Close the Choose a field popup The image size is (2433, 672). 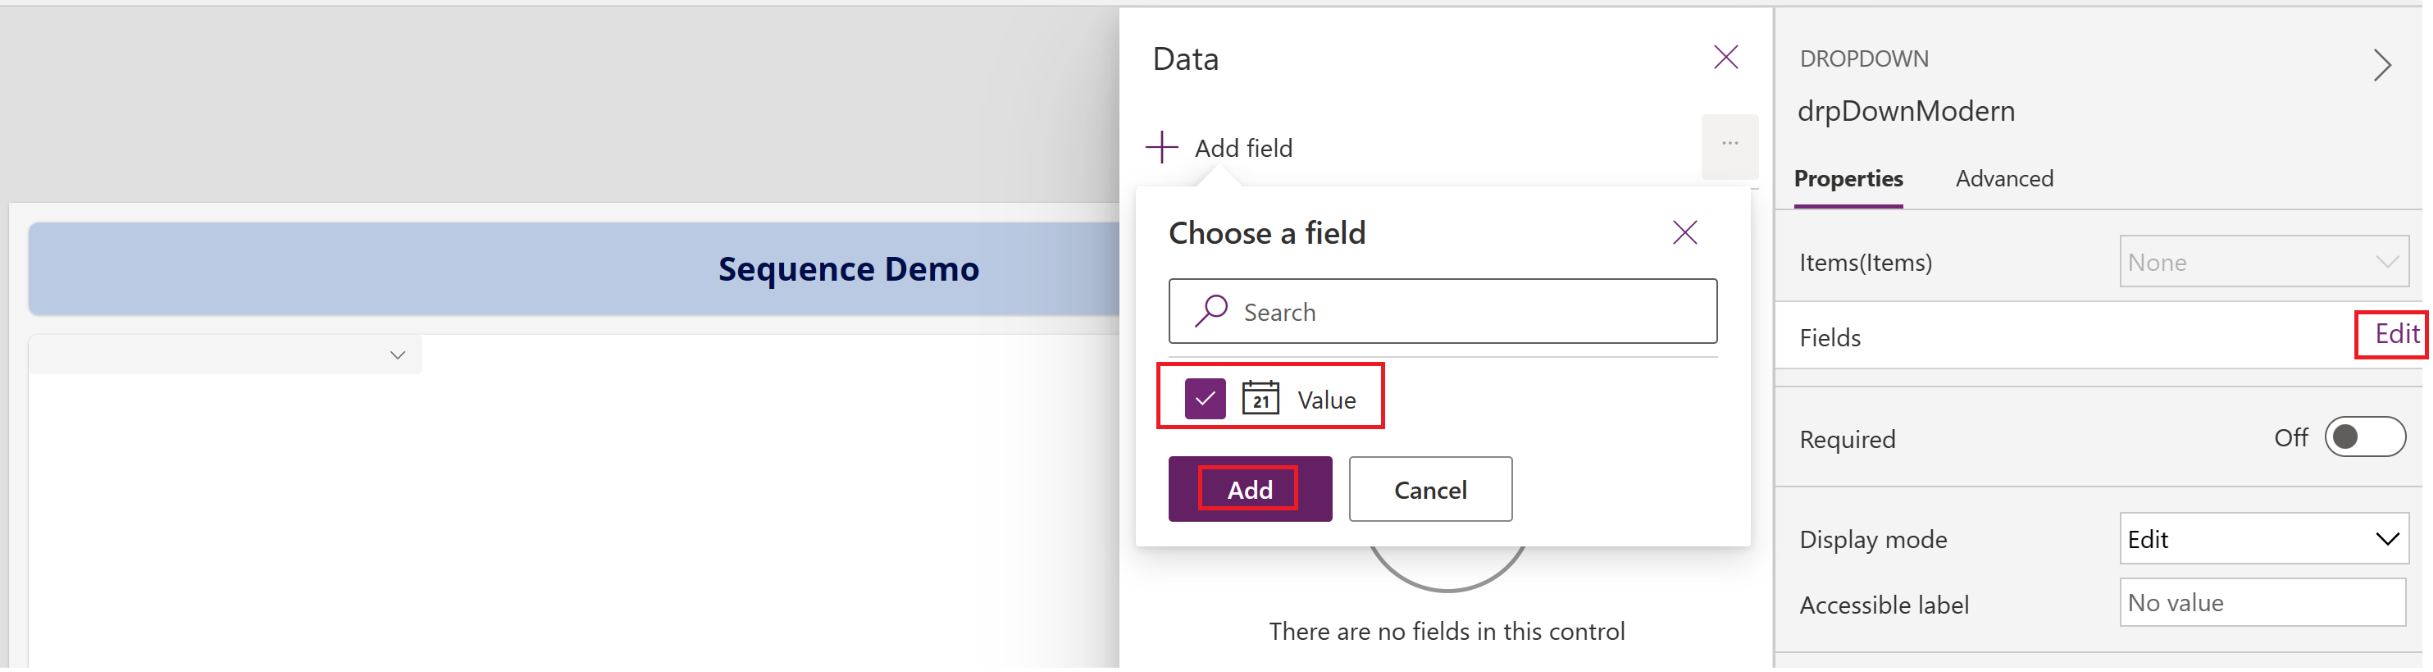tap(1684, 233)
